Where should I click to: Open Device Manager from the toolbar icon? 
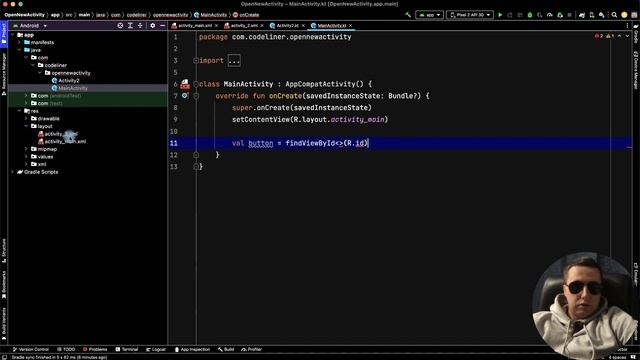click(x=592, y=15)
